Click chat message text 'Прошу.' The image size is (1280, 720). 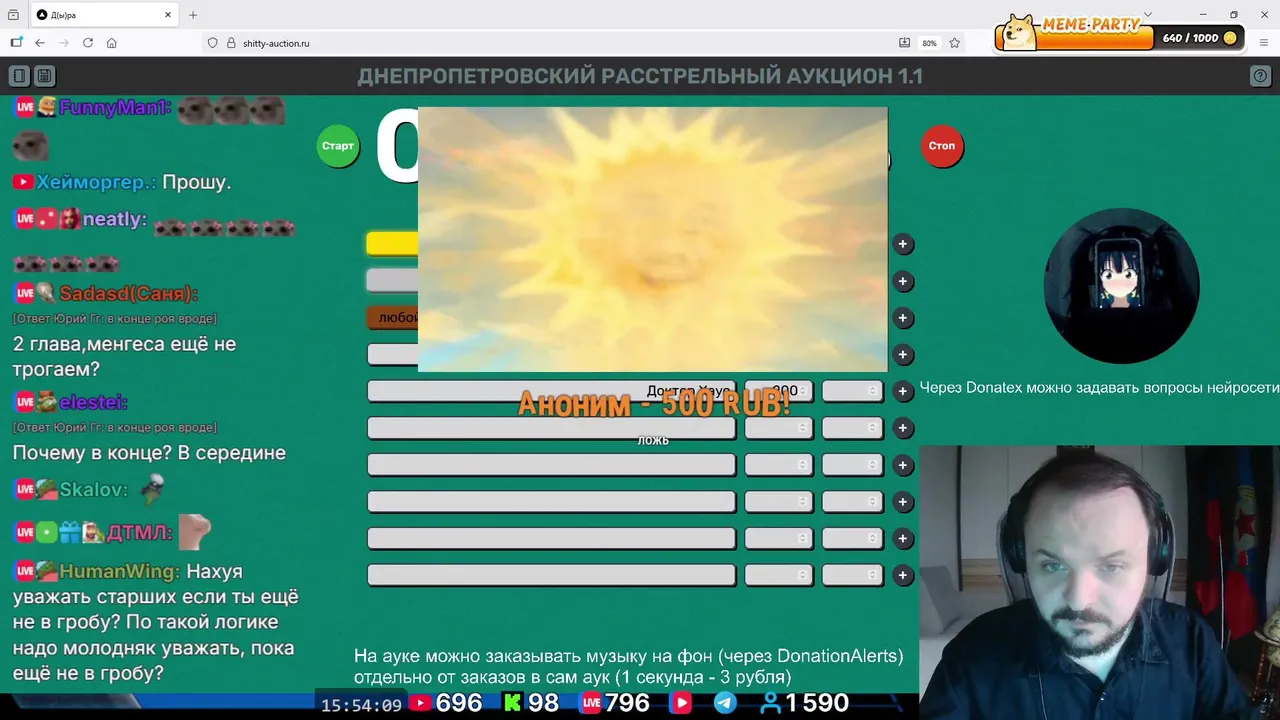(x=196, y=182)
